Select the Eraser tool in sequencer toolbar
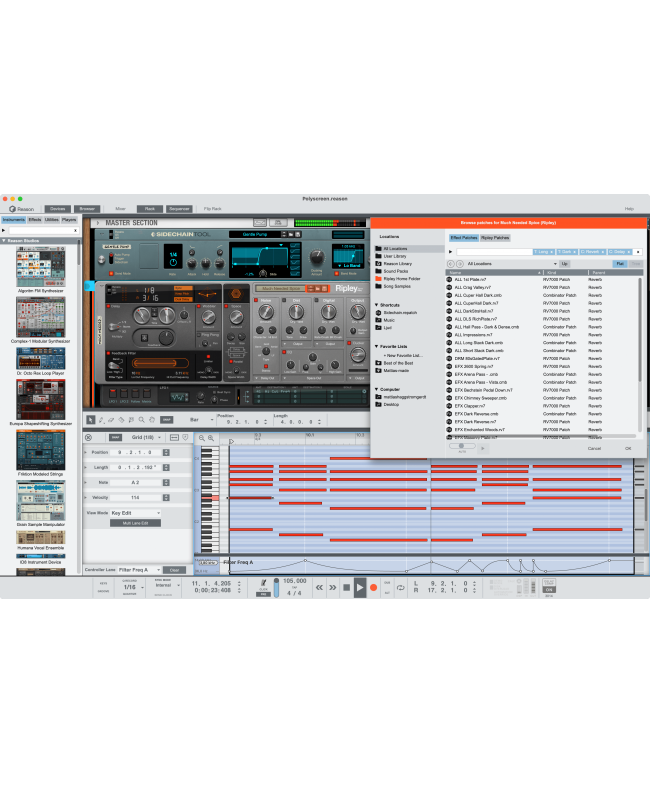 [111, 420]
